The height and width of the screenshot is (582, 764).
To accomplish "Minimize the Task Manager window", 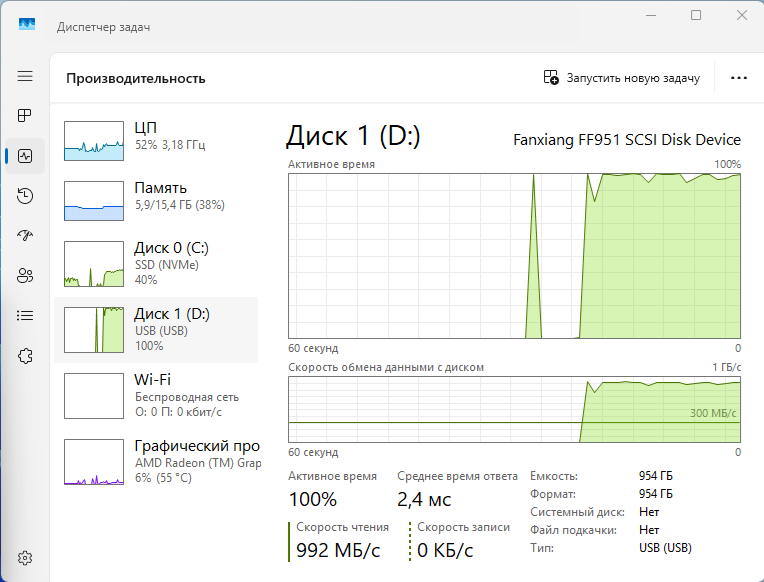I will pyautogui.click(x=650, y=15).
